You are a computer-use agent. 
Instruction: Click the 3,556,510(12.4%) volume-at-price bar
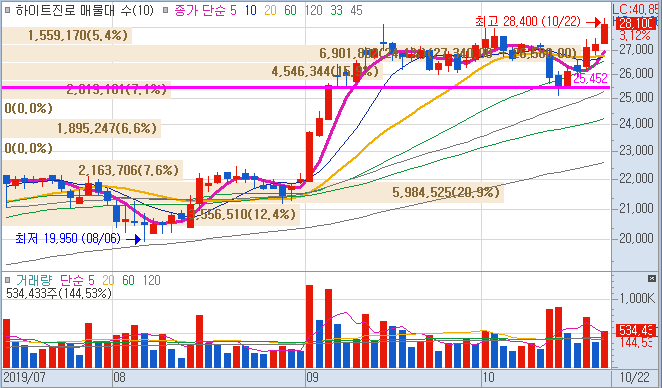tap(151, 214)
